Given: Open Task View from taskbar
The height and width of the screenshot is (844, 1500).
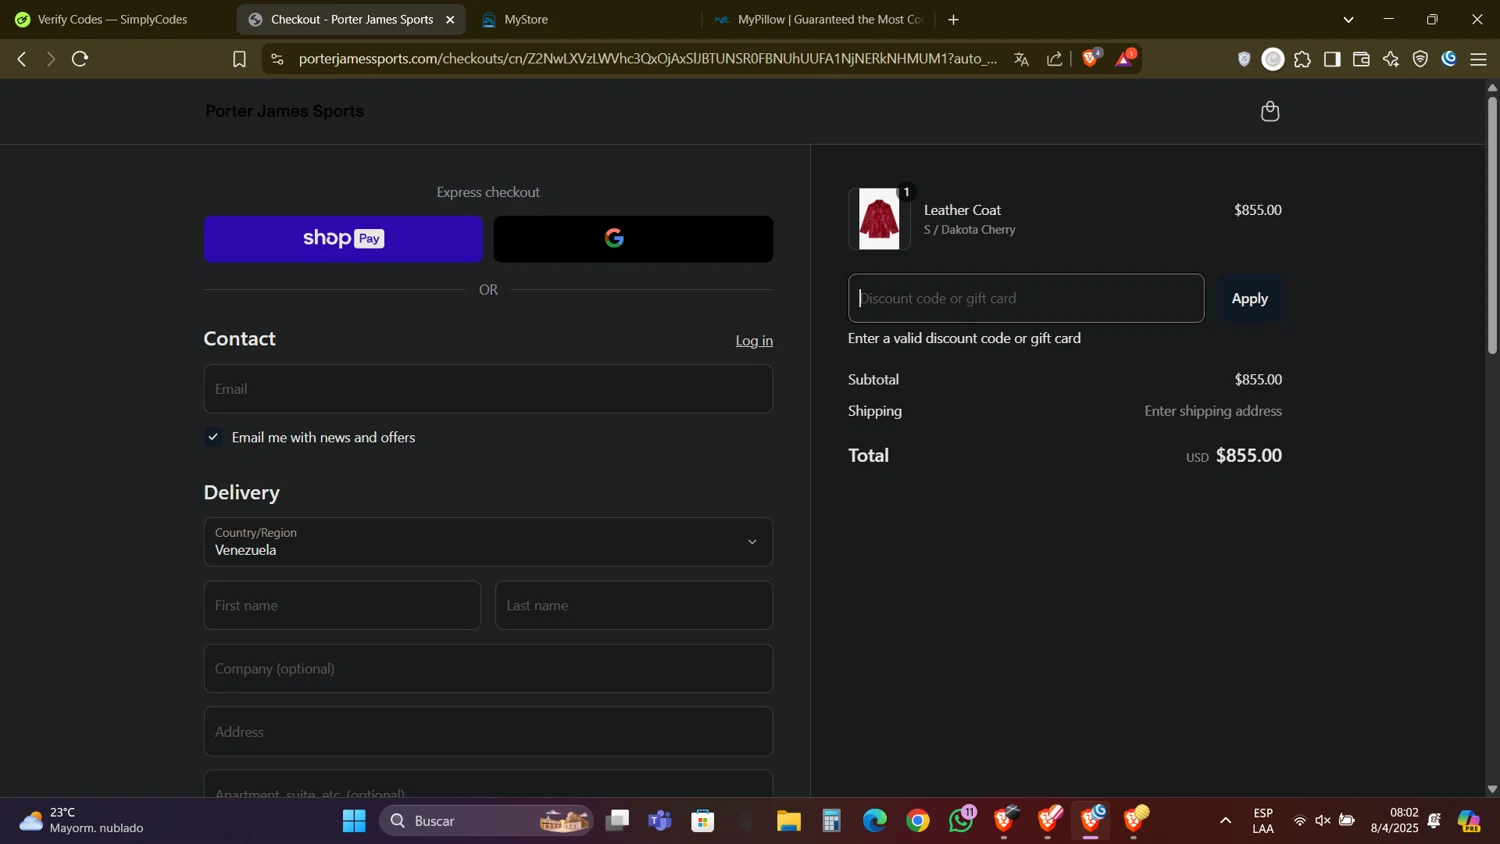Looking at the screenshot, I should click(x=617, y=821).
